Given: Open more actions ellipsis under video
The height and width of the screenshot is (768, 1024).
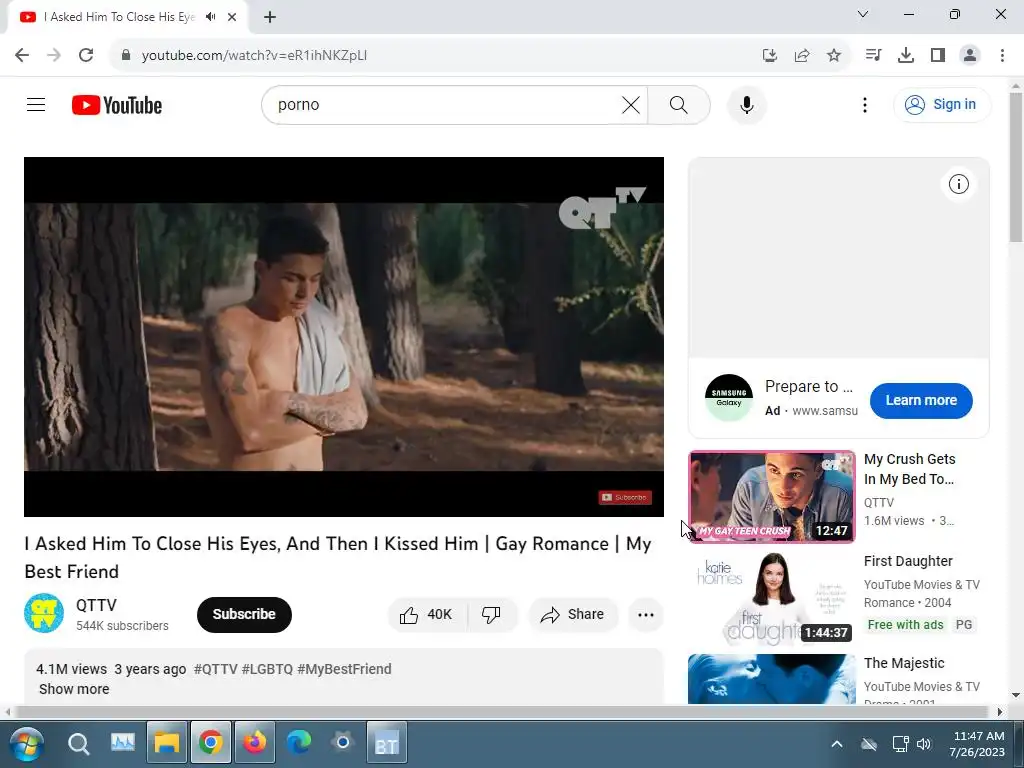Looking at the screenshot, I should pyautogui.click(x=645, y=615).
